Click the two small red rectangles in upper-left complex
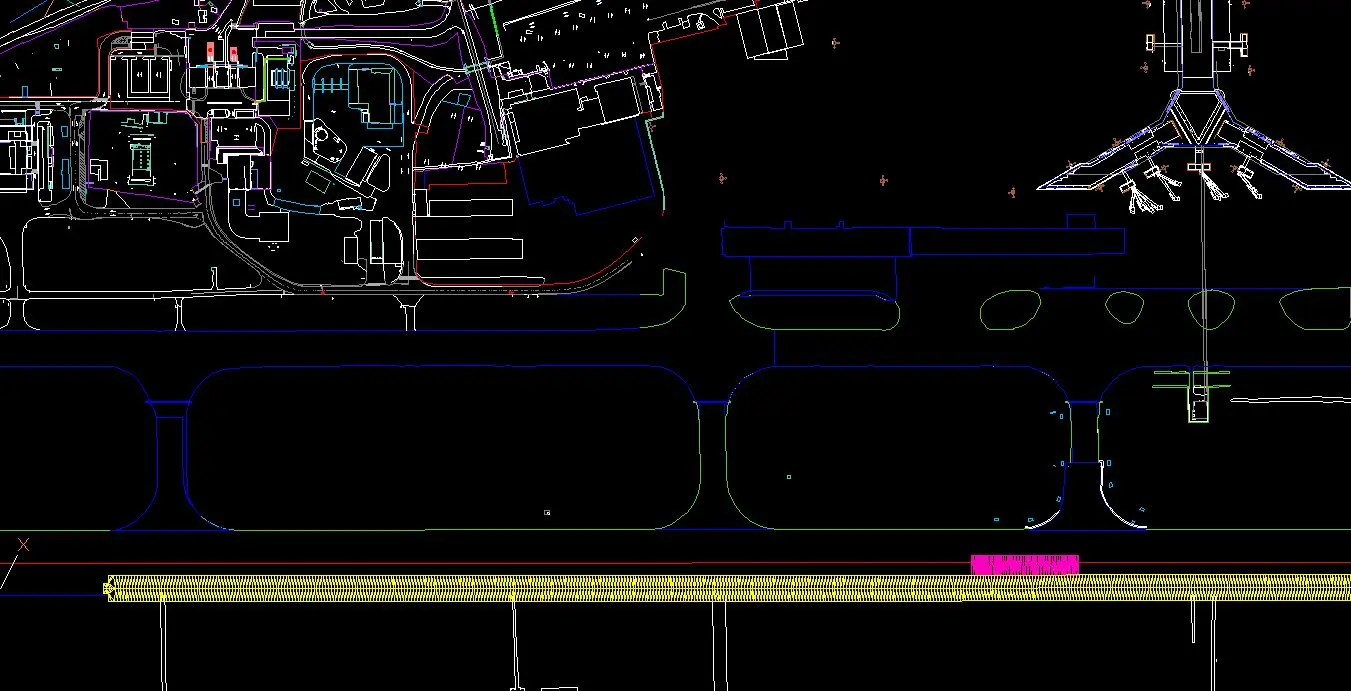Image resolution: width=1351 pixels, height=691 pixels. (222, 51)
